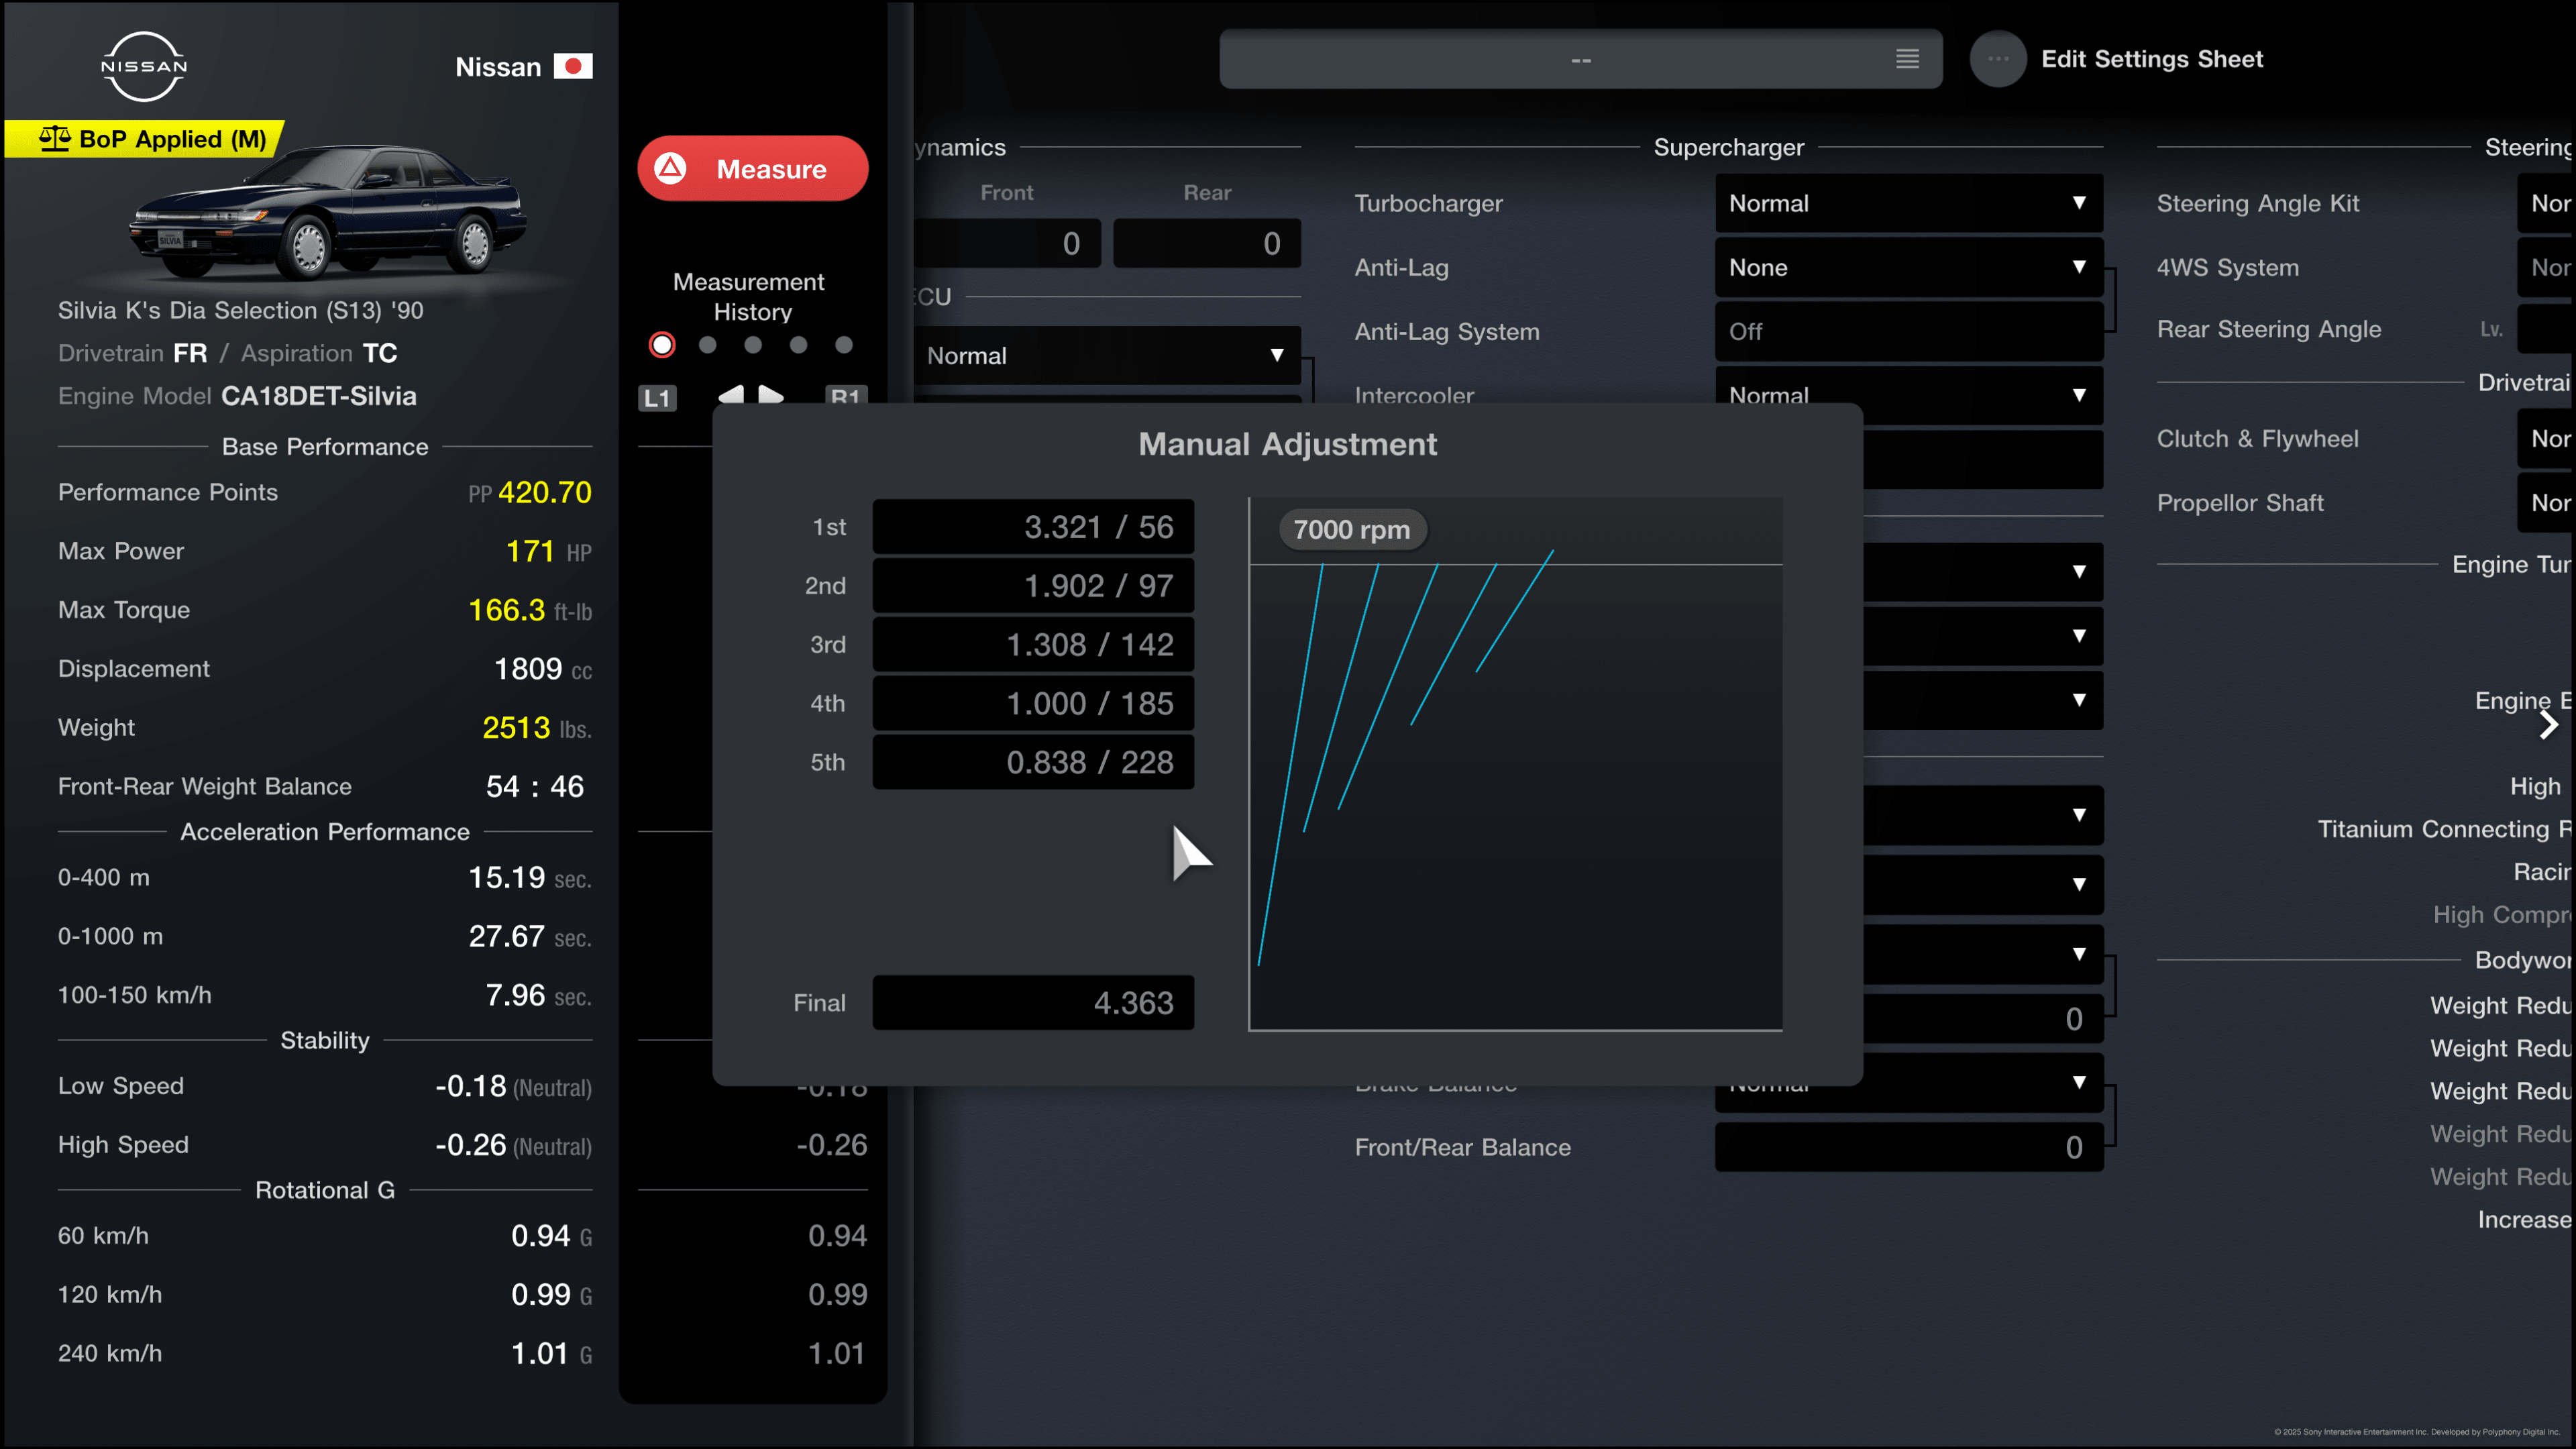Select the 2nd gear ratio field

(1033, 586)
